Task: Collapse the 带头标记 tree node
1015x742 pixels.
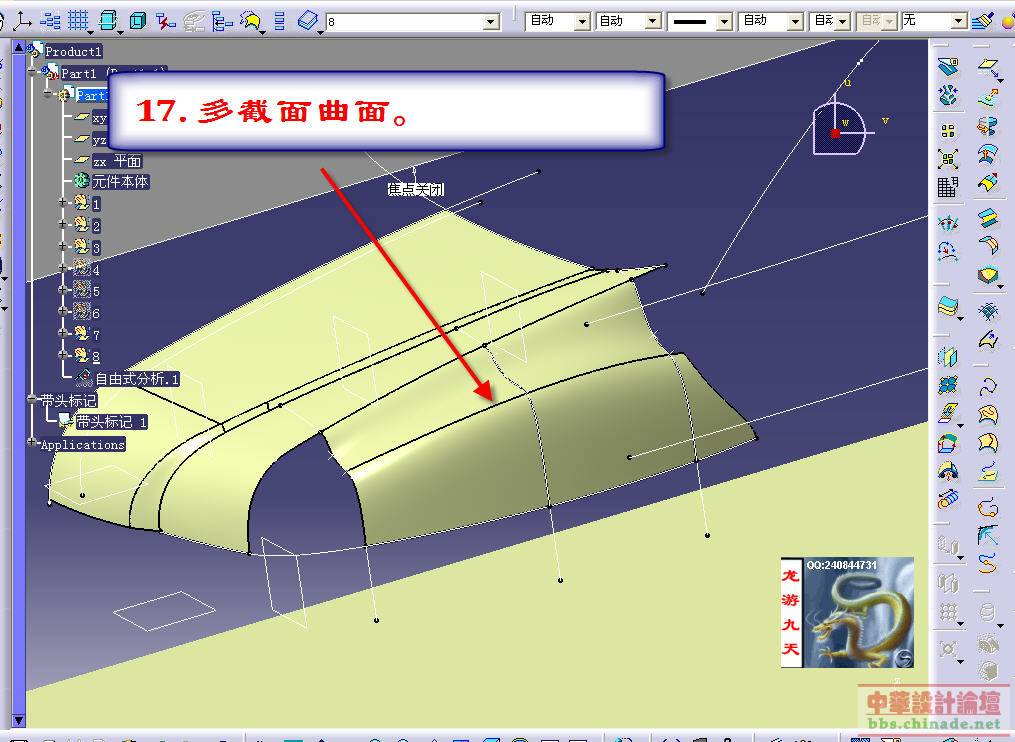Action: point(33,400)
